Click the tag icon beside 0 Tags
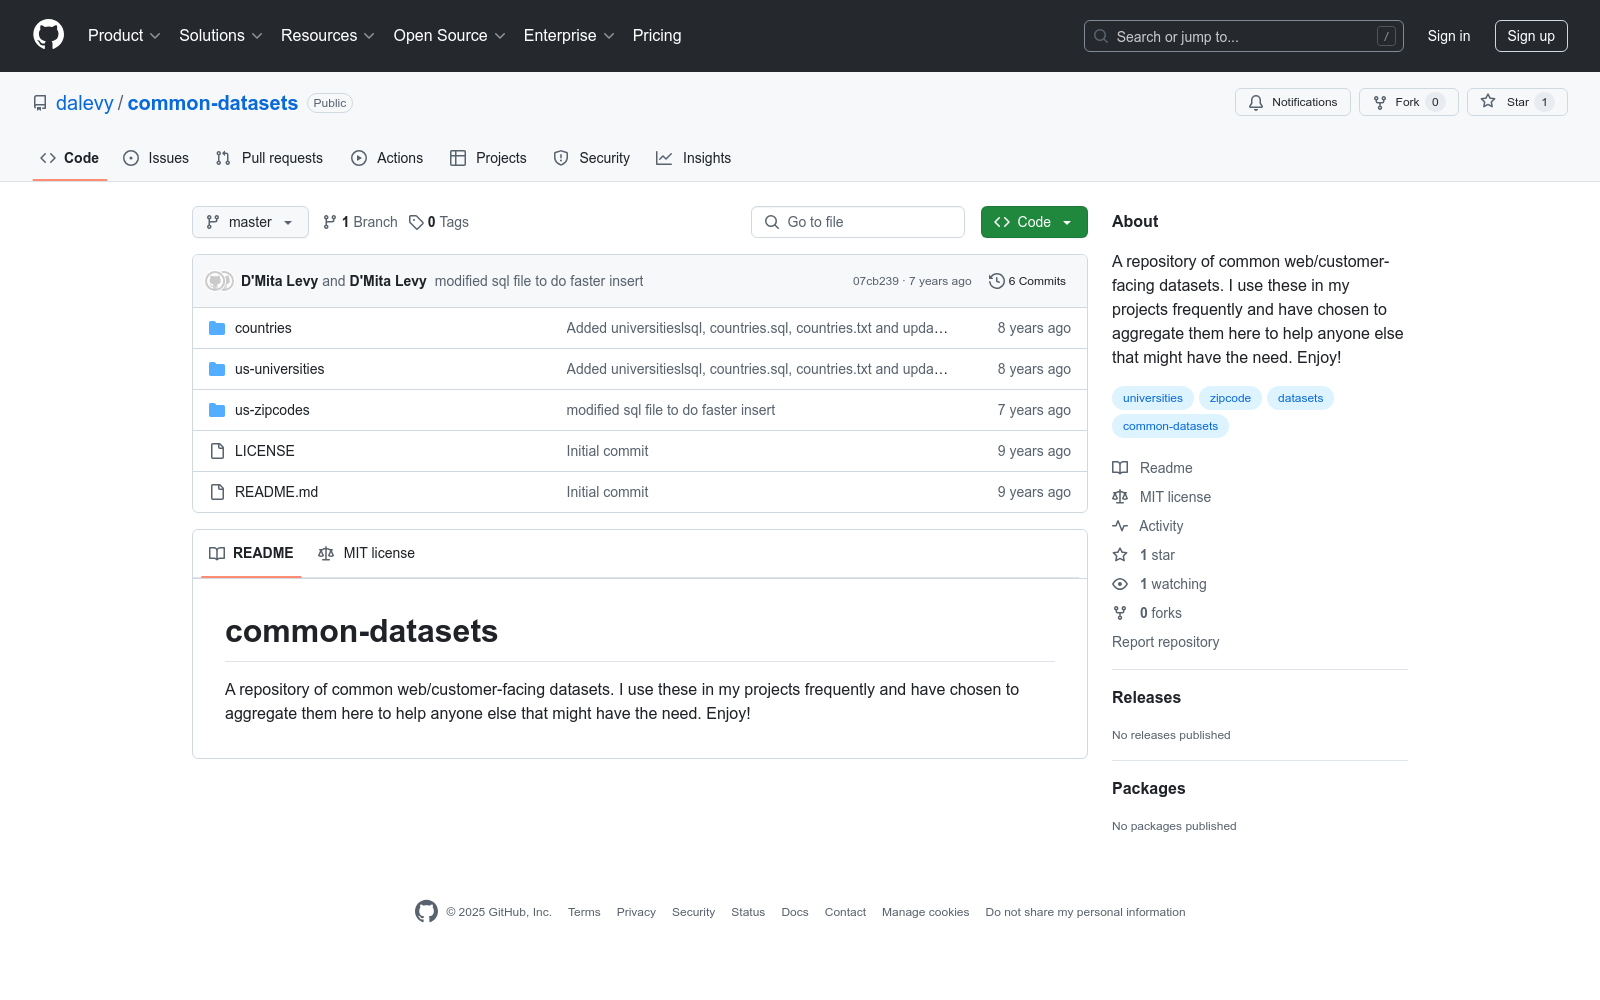 click(416, 222)
